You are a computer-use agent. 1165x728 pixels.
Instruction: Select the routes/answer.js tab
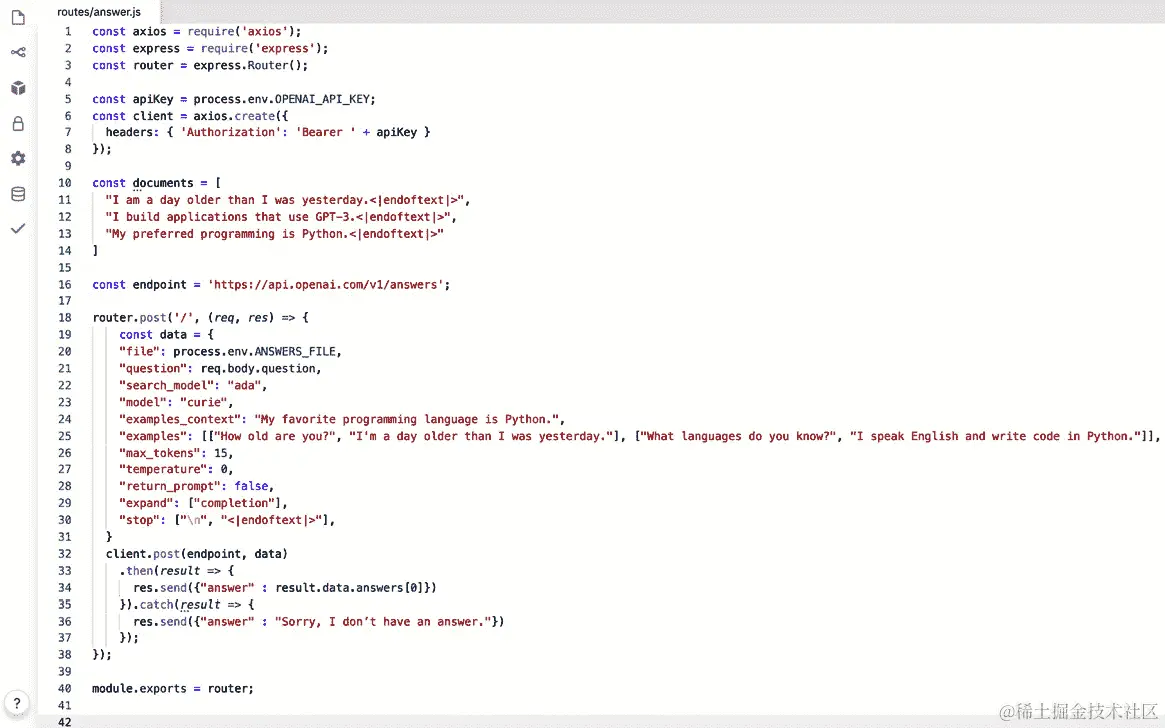[98, 12]
